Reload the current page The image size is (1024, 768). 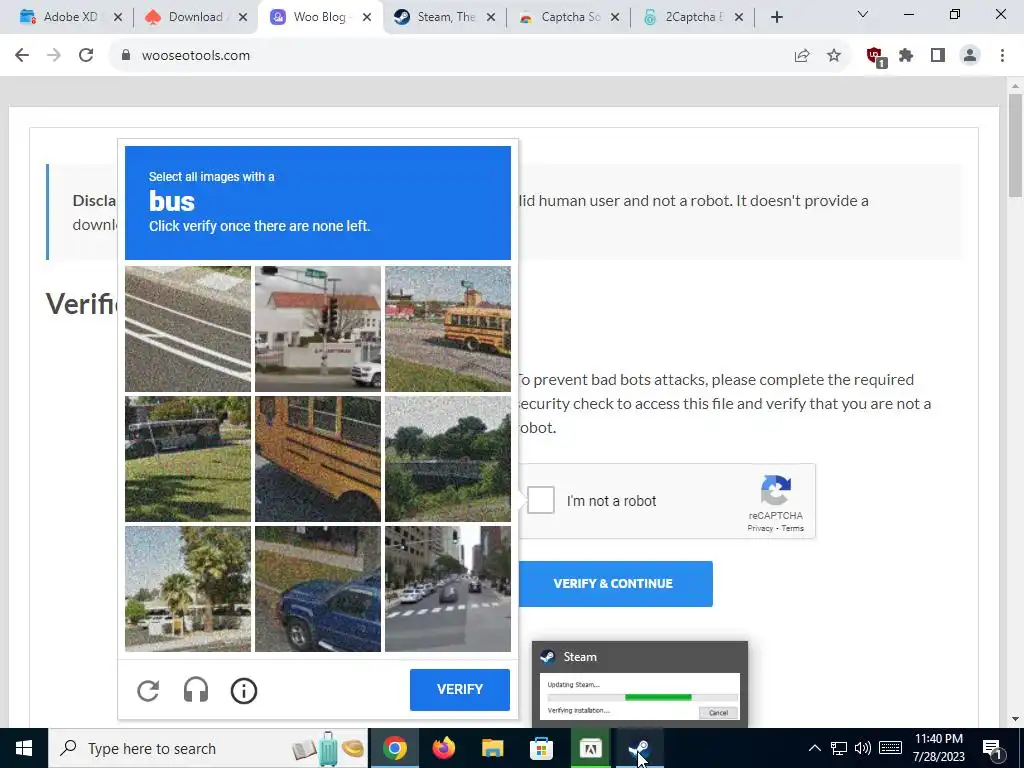point(86,56)
